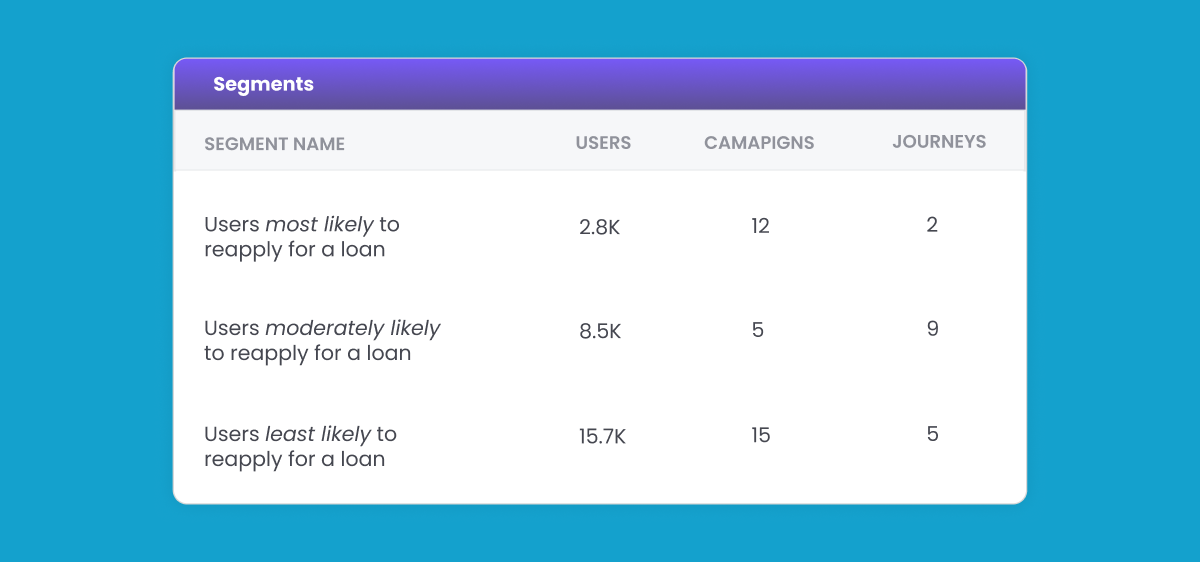
Task: Open the 'Users least likely to reapply' segment
Action: pyautogui.click(x=300, y=446)
